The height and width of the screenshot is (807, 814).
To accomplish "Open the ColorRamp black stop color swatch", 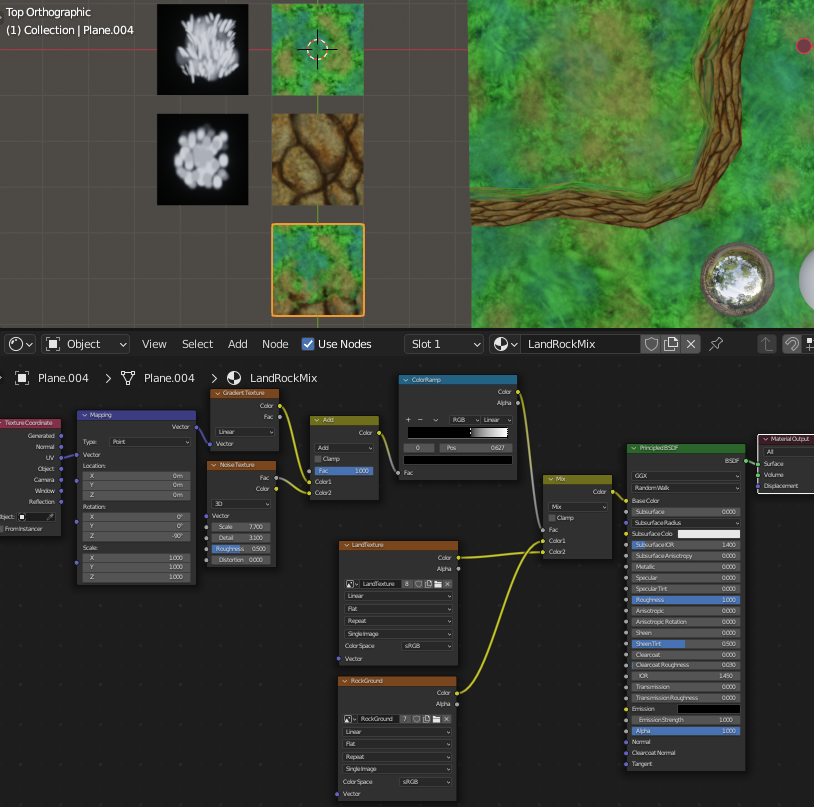I will tap(458, 460).
